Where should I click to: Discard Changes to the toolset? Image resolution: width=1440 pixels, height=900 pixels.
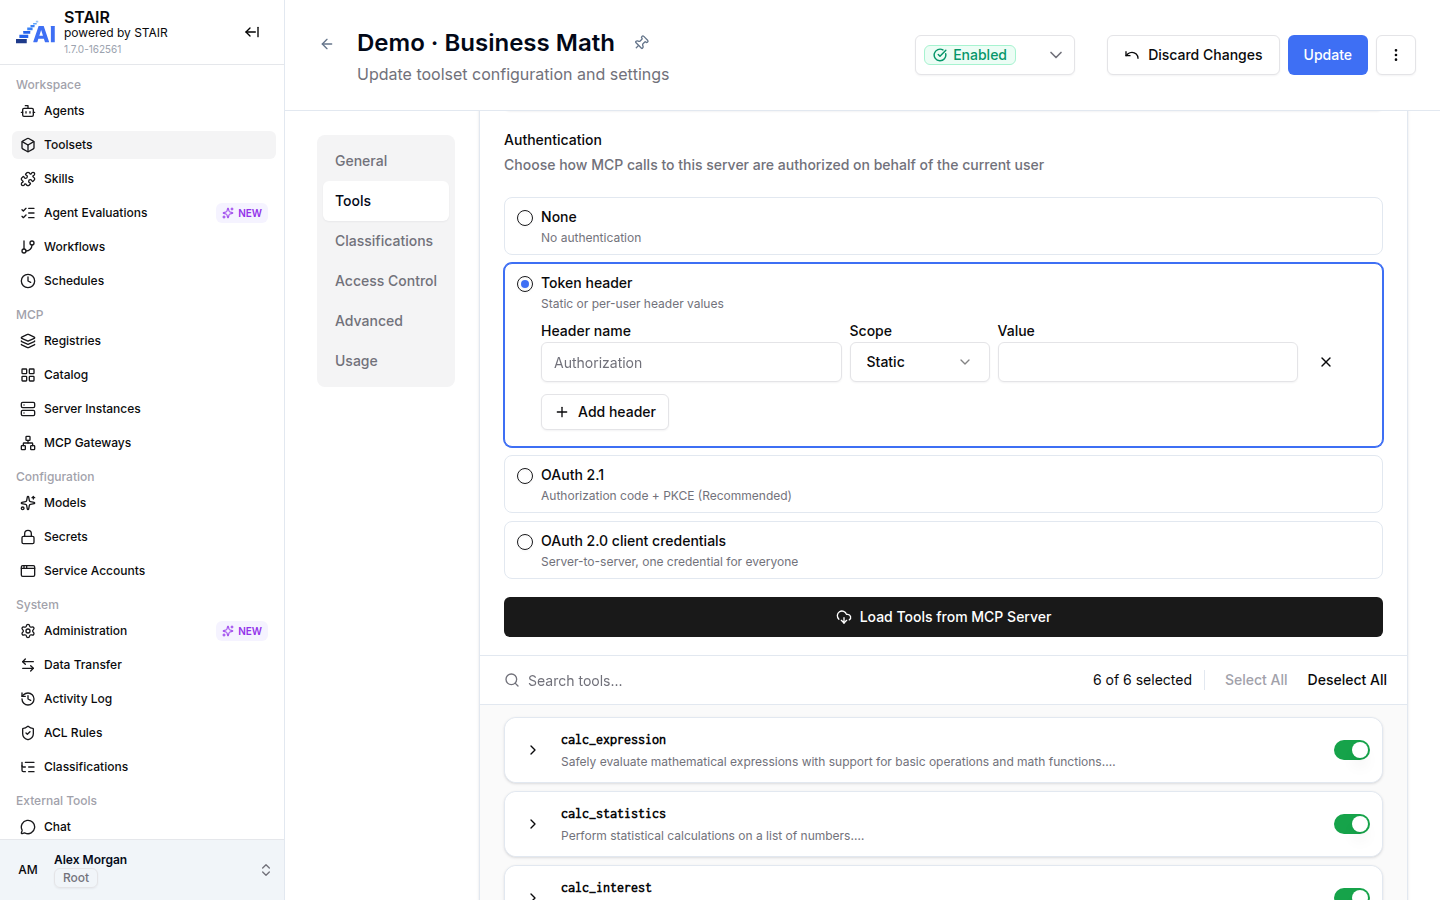1193,55
